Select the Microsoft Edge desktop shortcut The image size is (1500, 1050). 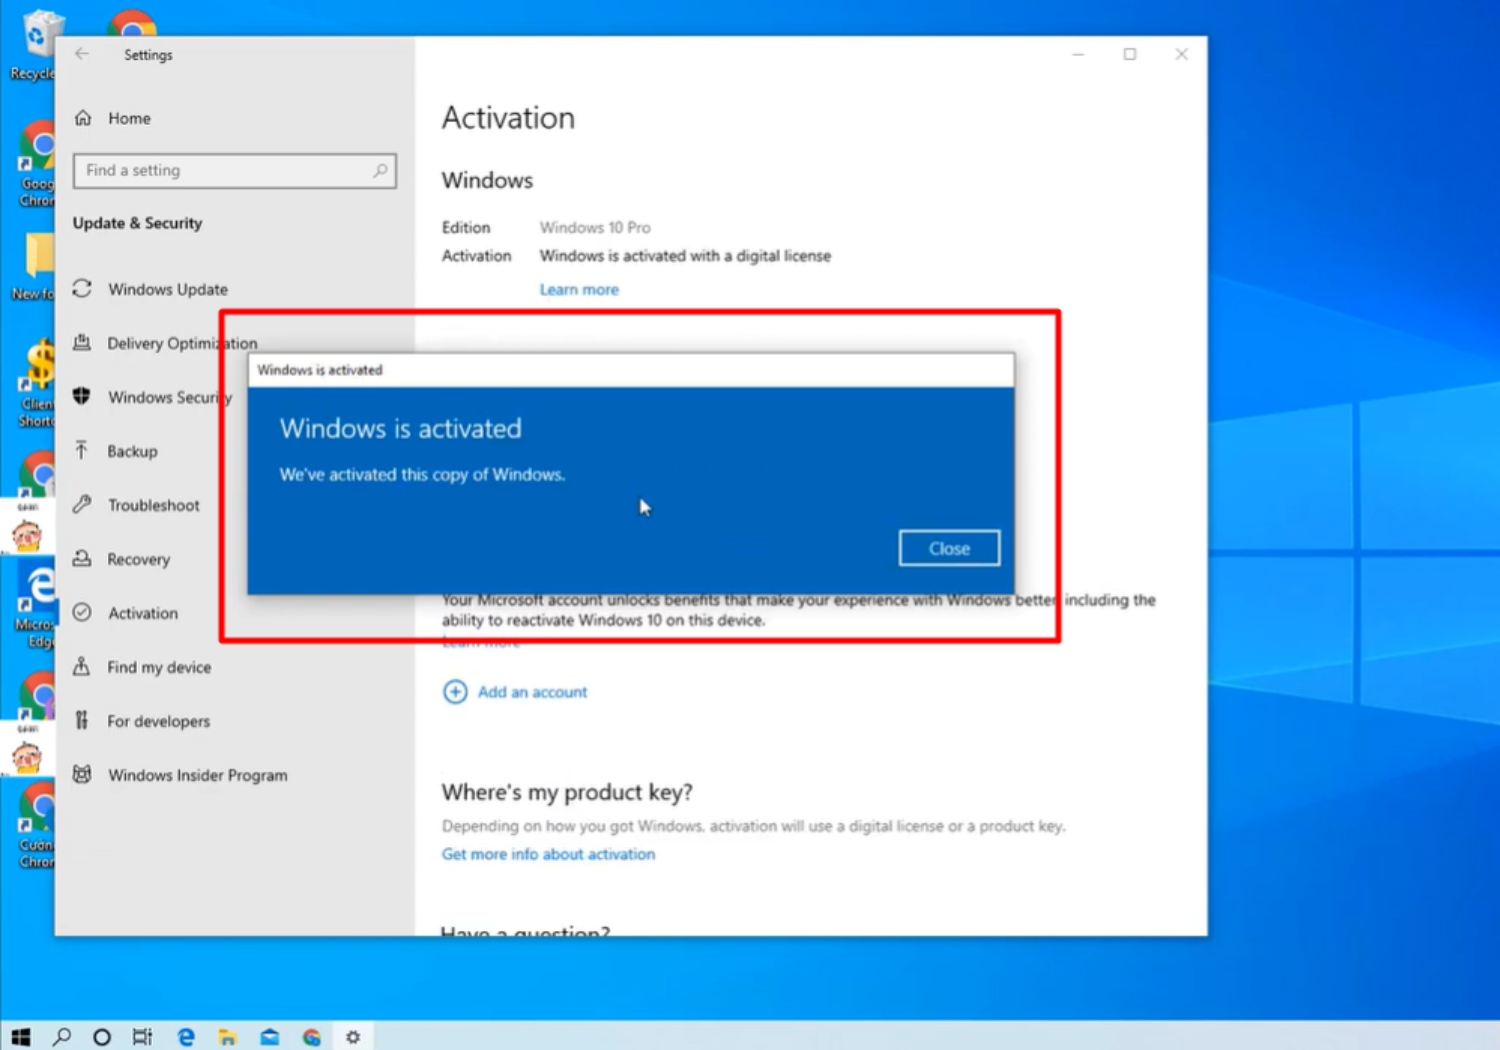(x=37, y=603)
